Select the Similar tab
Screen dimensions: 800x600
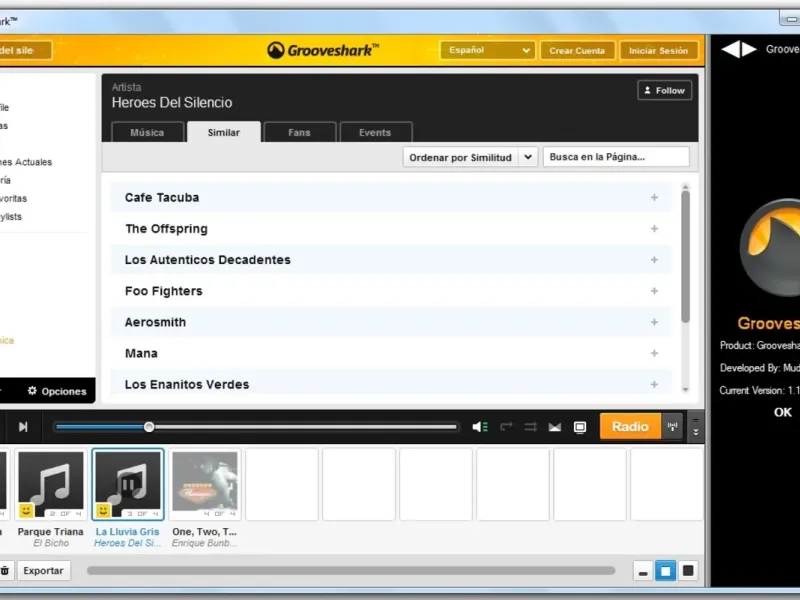223,132
